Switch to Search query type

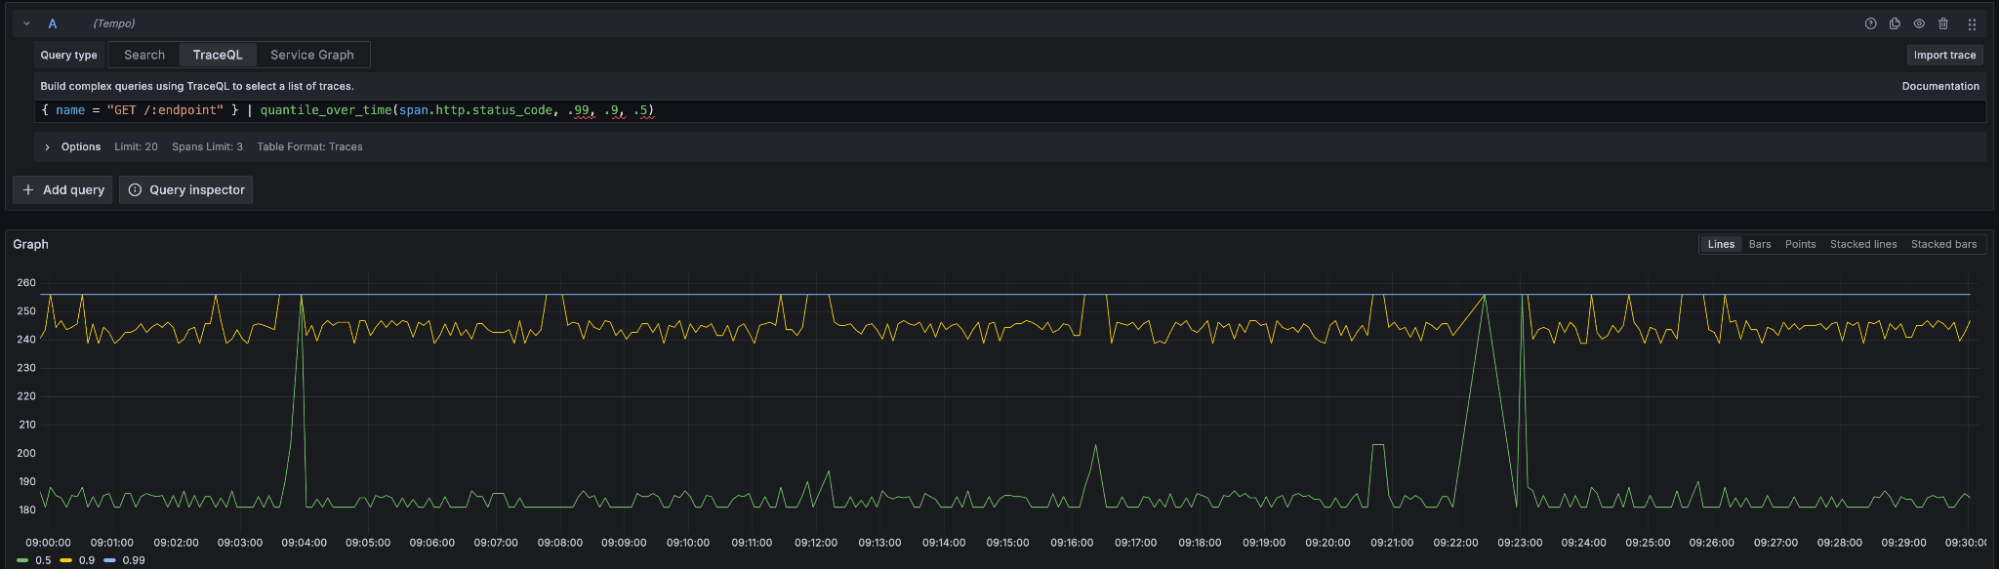[144, 55]
